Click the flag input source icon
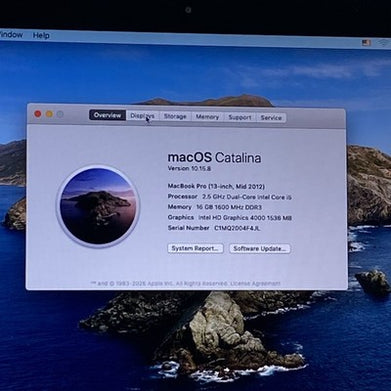The width and height of the screenshot is (391, 391). tap(366, 43)
